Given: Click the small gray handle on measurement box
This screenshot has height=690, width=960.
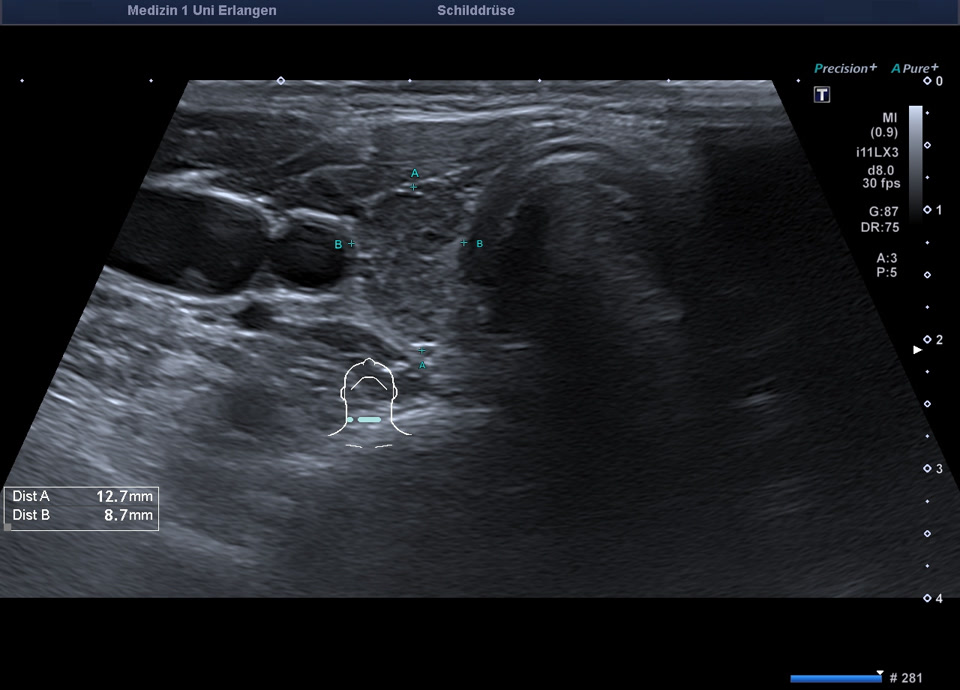Looking at the screenshot, I should (x=8, y=526).
